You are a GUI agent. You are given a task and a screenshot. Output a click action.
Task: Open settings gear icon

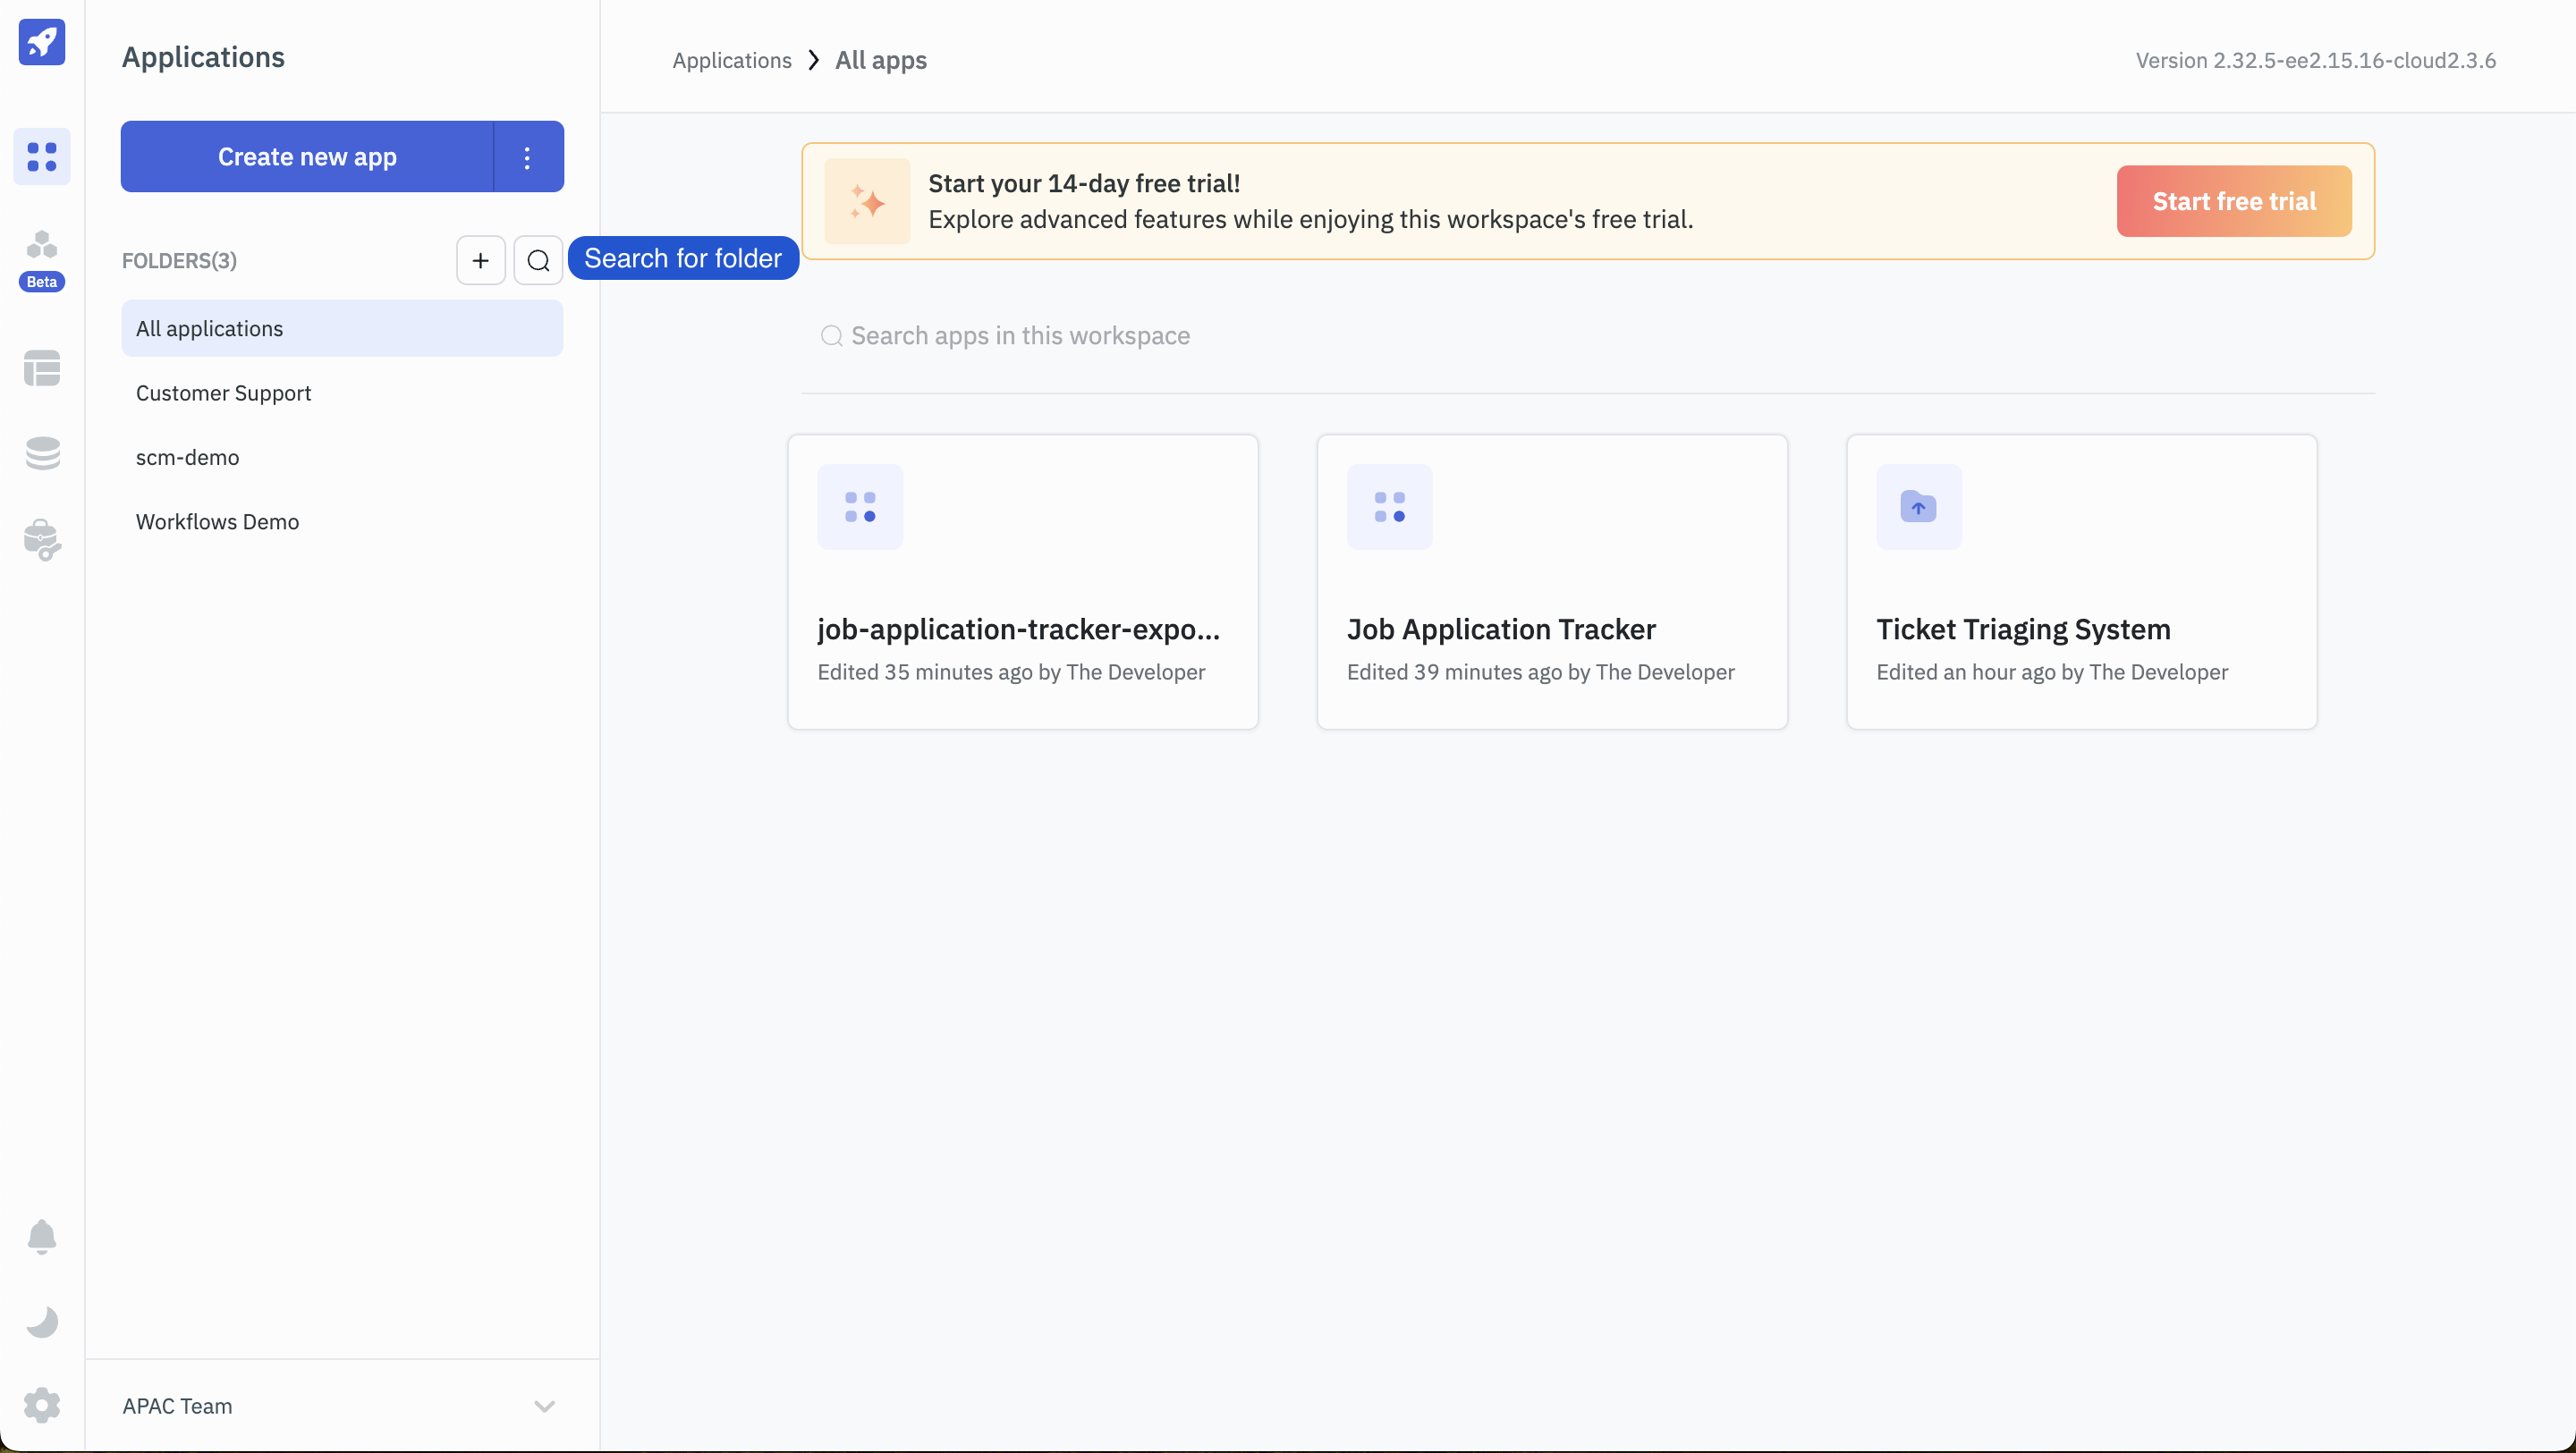coord(42,1406)
